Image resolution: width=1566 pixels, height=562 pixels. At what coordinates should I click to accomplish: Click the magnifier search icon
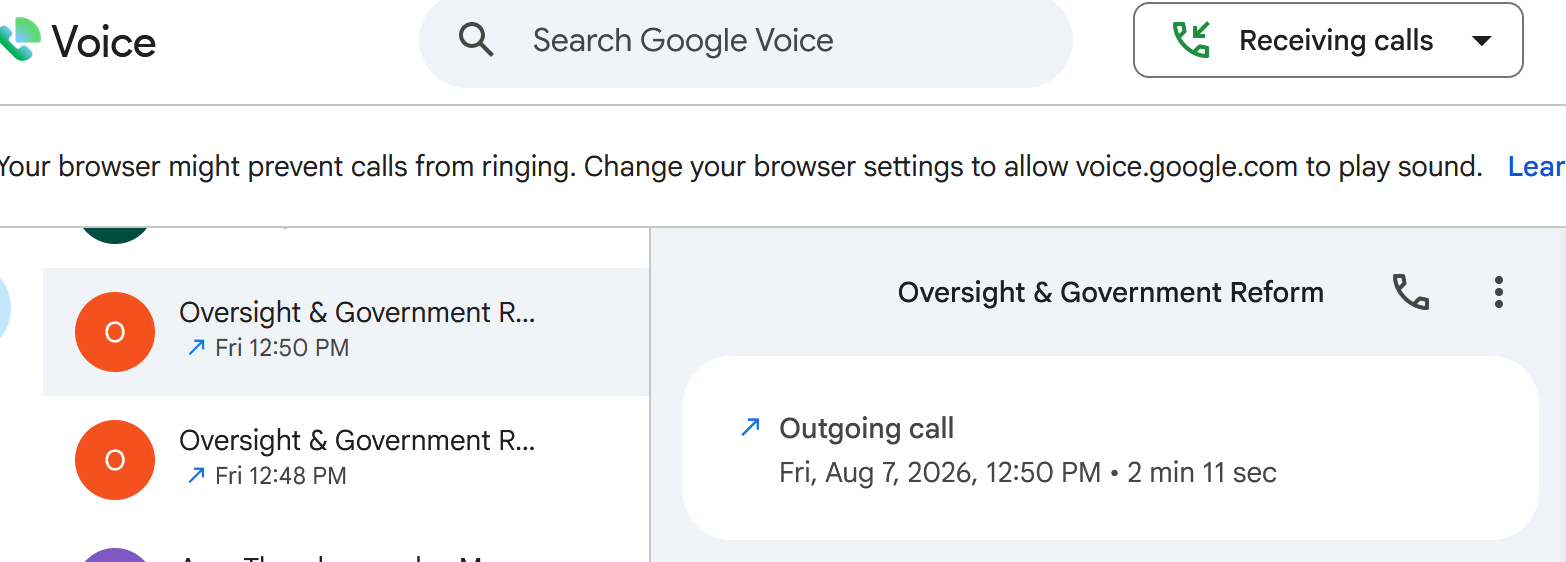click(x=476, y=40)
